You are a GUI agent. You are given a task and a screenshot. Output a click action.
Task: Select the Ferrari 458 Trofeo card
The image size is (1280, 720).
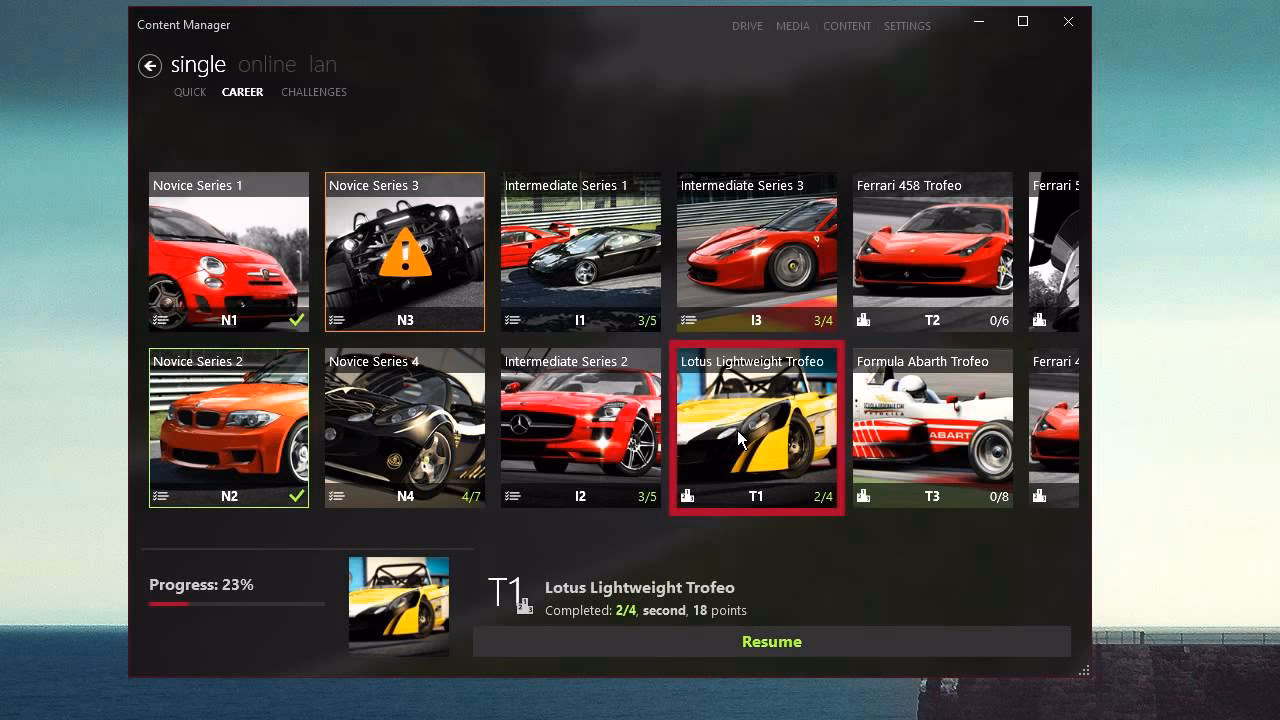coord(933,252)
